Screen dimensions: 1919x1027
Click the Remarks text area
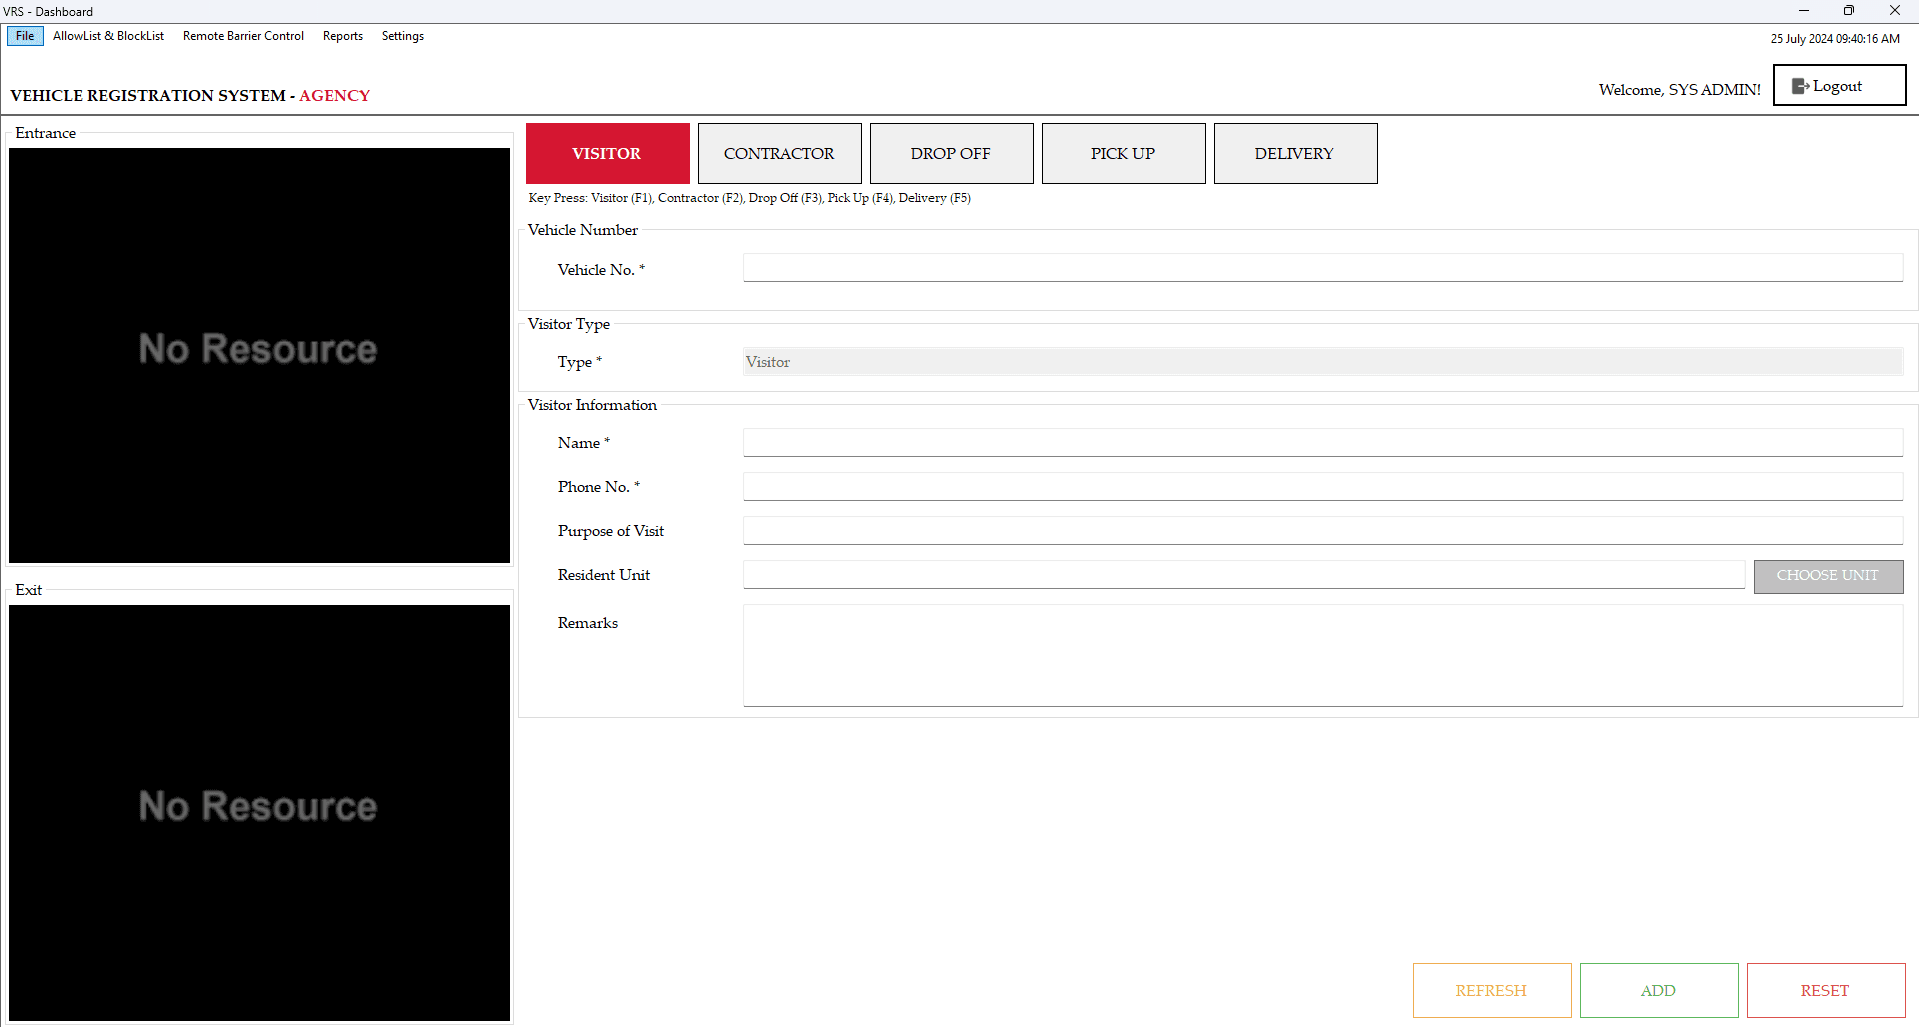point(1322,655)
